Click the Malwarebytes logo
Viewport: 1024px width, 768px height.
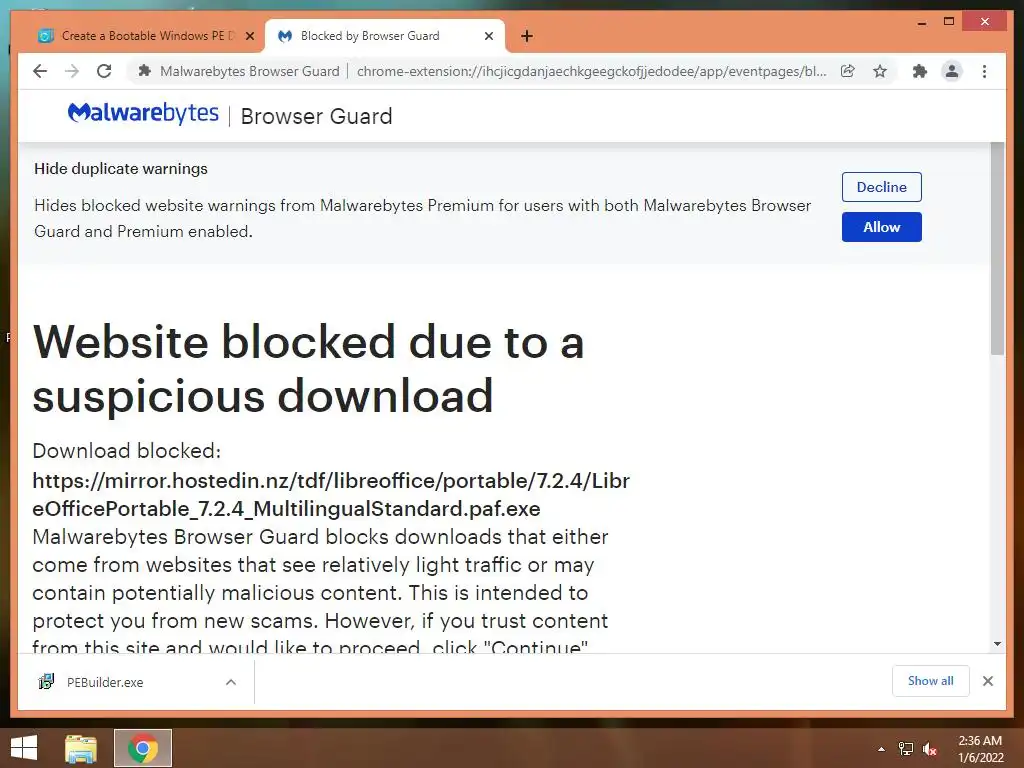pos(143,114)
